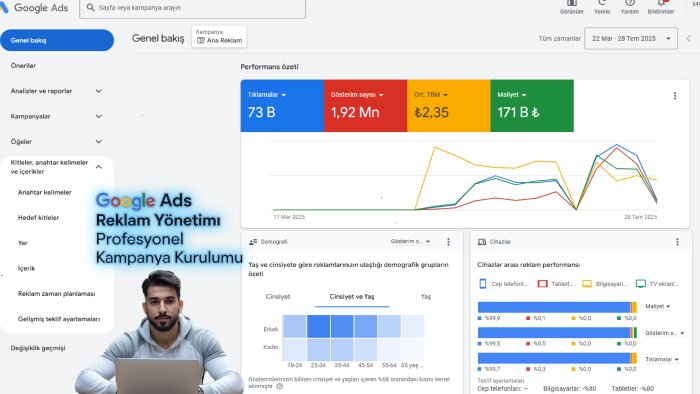Select Genel bakış in sidebar
The width and height of the screenshot is (700, 394).
pyautogui.click(x=57, y=40)
